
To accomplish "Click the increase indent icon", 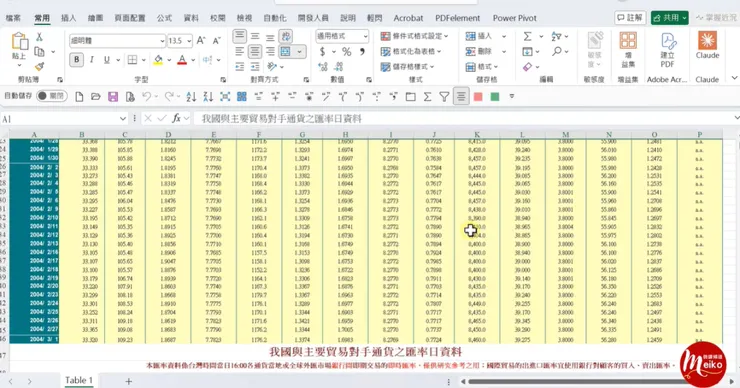I will (255, 67).
